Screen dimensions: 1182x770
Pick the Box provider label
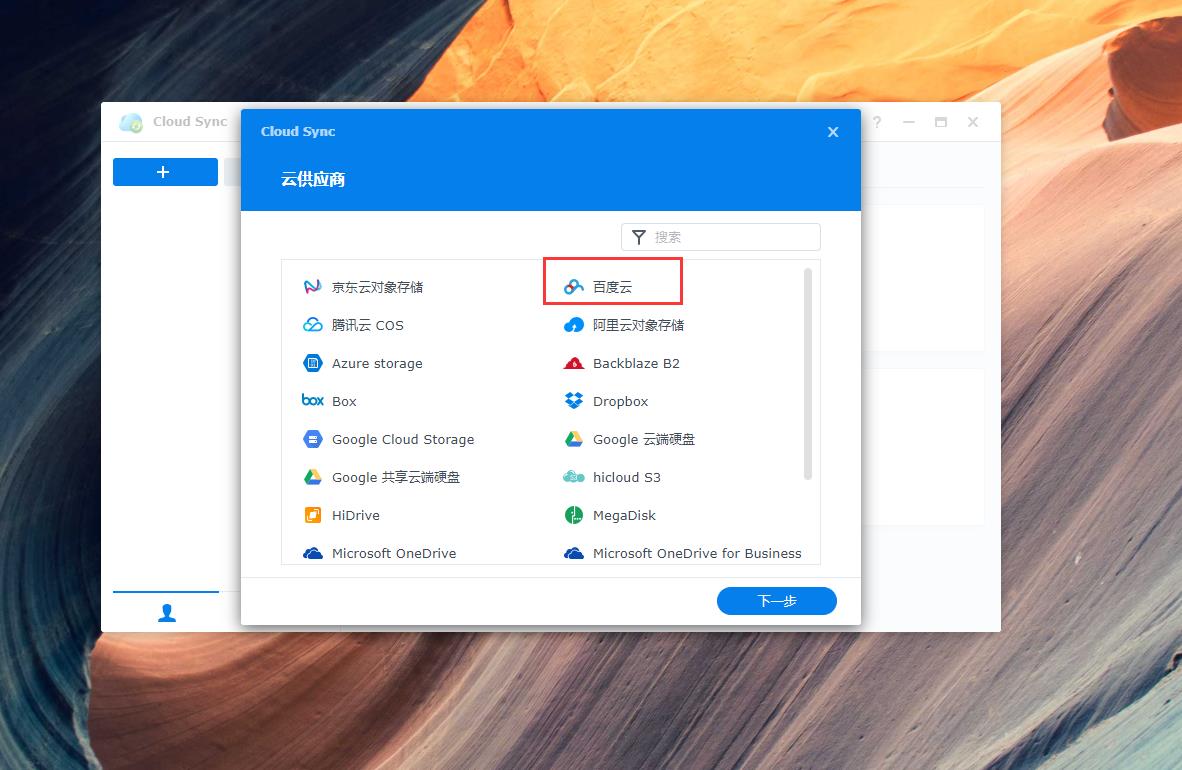pos(344,401)
